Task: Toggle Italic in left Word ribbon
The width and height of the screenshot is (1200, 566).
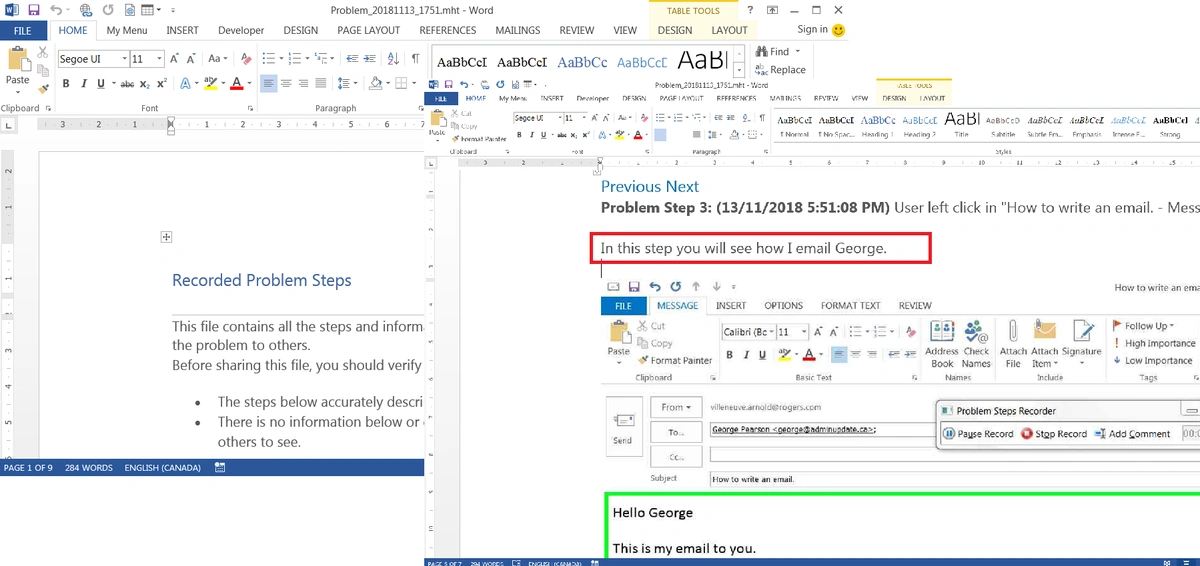Action: pos(84,84)
